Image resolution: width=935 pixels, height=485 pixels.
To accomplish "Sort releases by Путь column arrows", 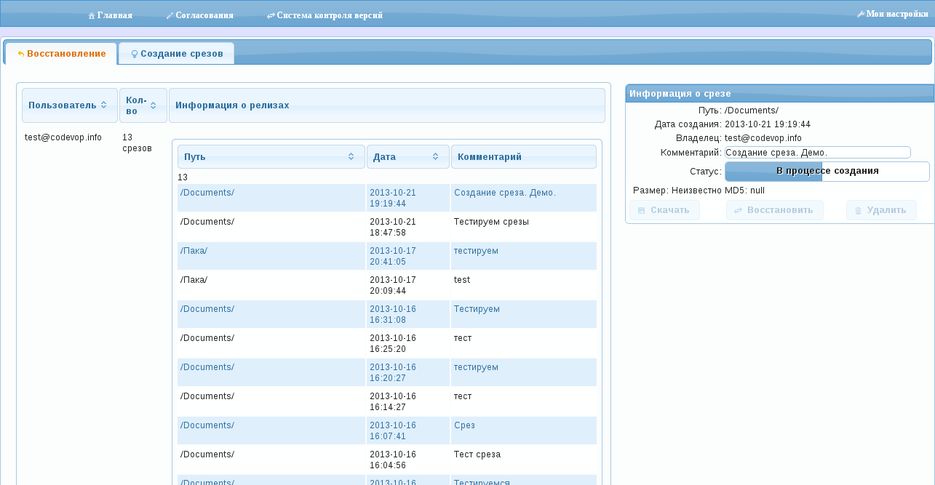I will tap(350, 157).
